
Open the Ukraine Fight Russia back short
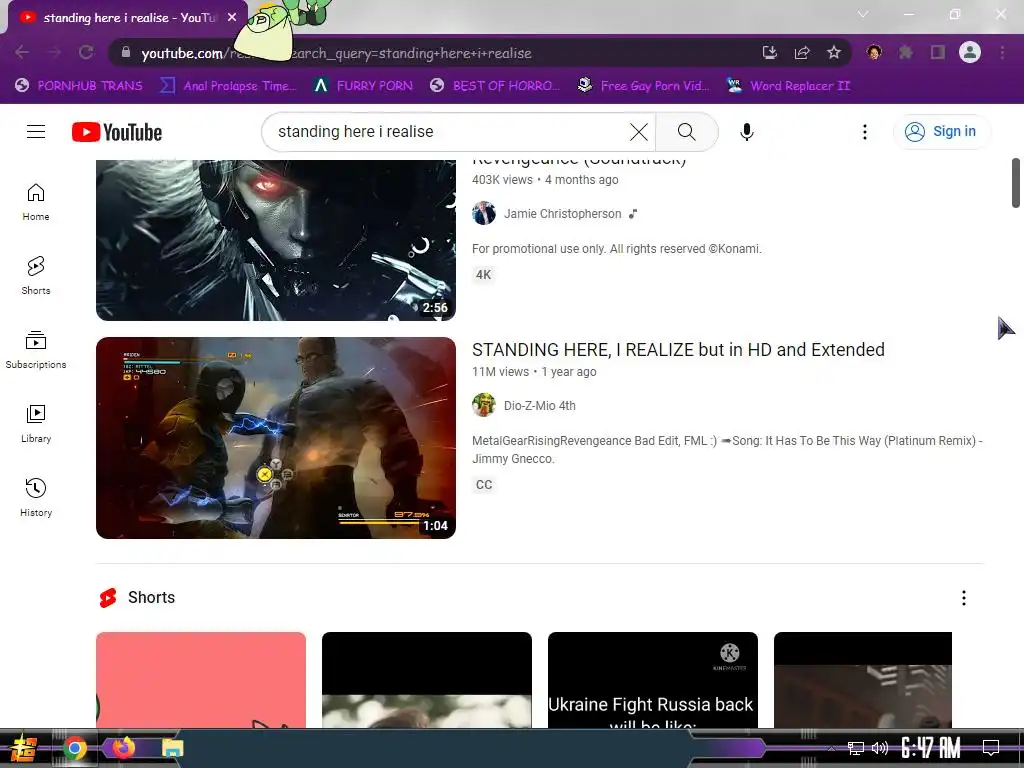pyautogui.click(x=652, y=679)
